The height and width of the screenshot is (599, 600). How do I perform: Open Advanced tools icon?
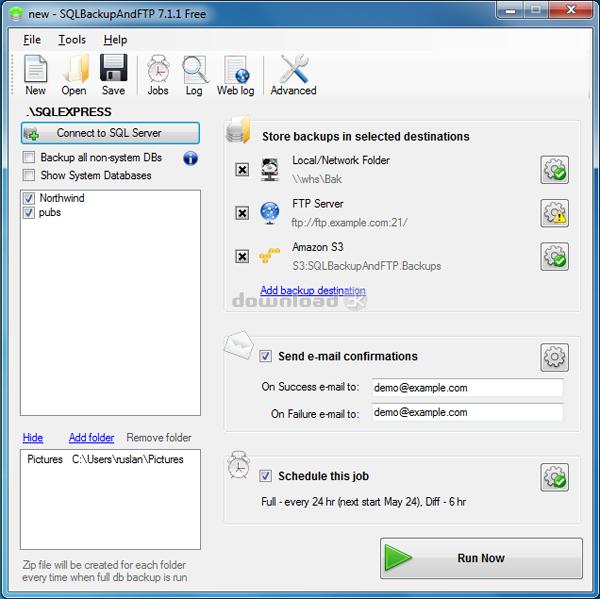pyautogui.click(x=293, y=74)
